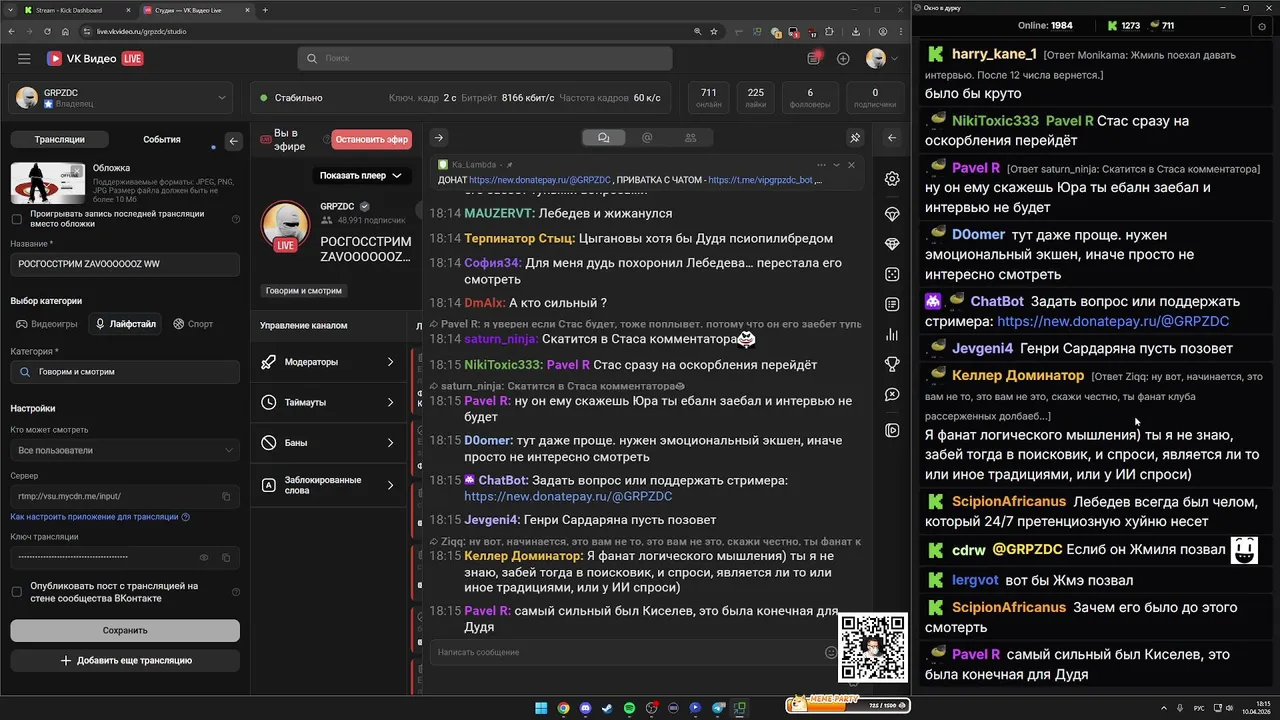Screen dimensions: 1280x720
Task: Close the pinned Ka_Lambda message
Action: [x=851, y=165]
